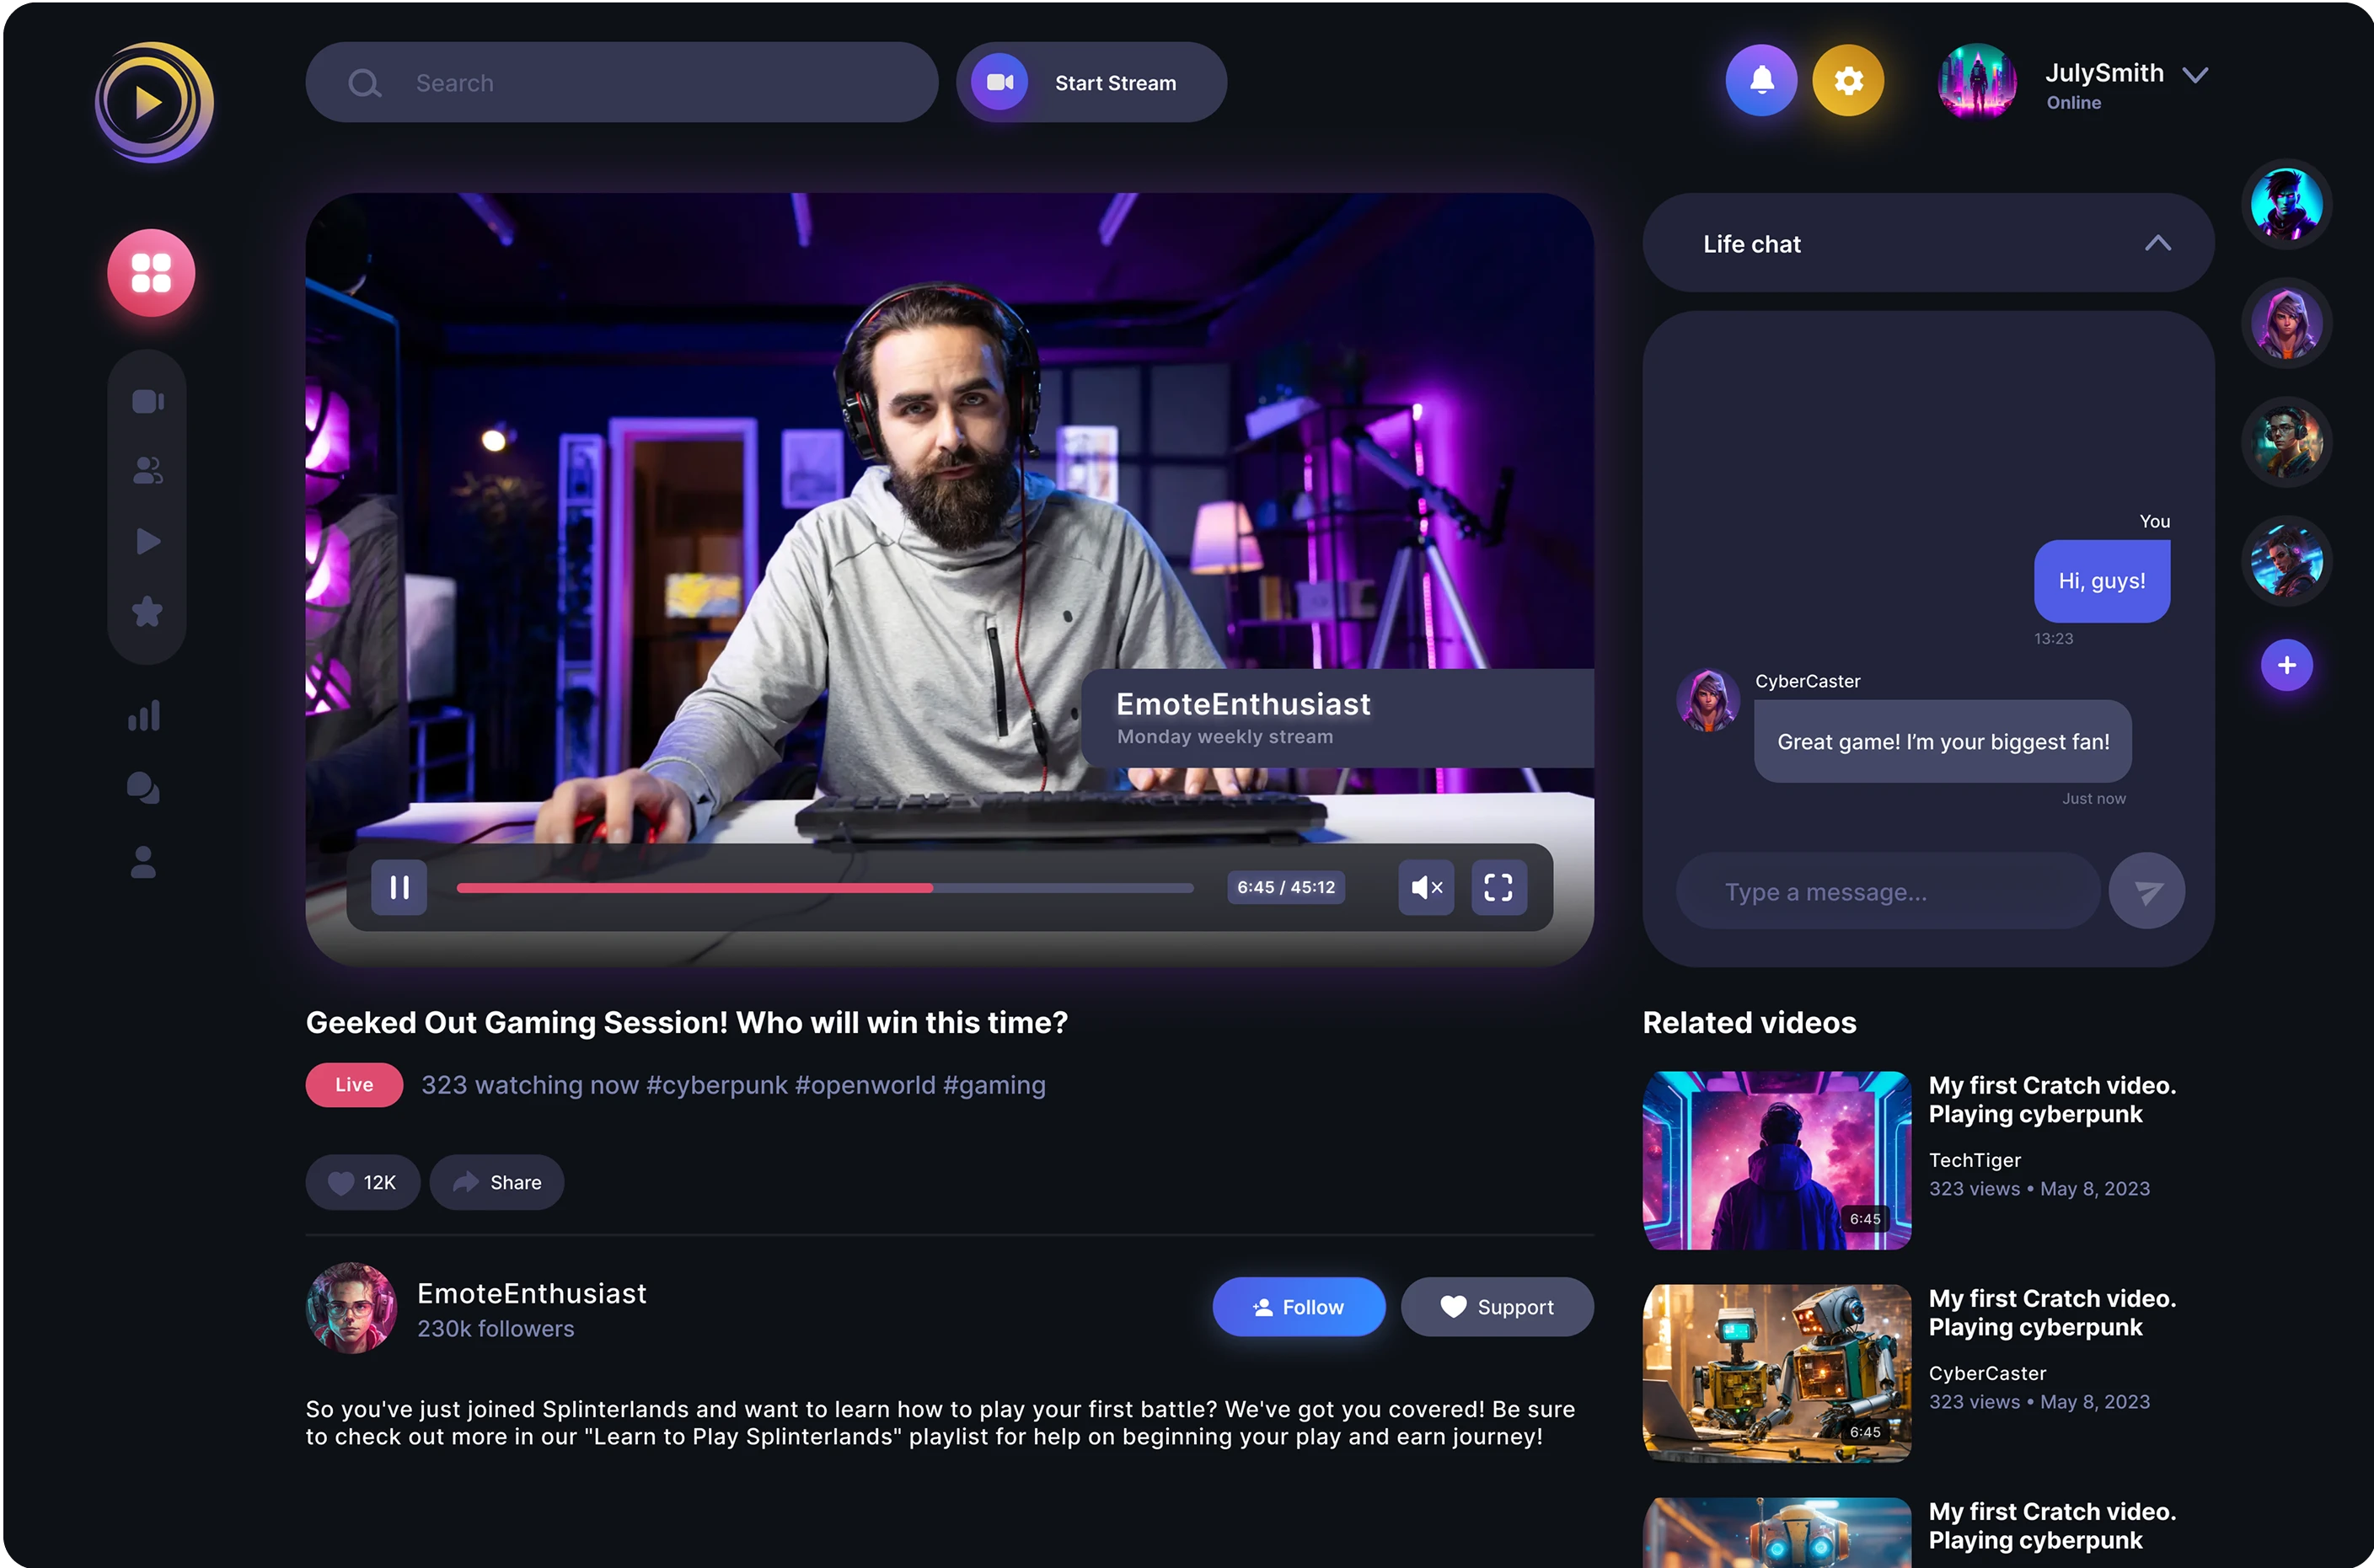Viewport: 2374px width, 1568px height.
Task: Open the TechTiger related video thumbnail
Action: coord(1776,1160)
